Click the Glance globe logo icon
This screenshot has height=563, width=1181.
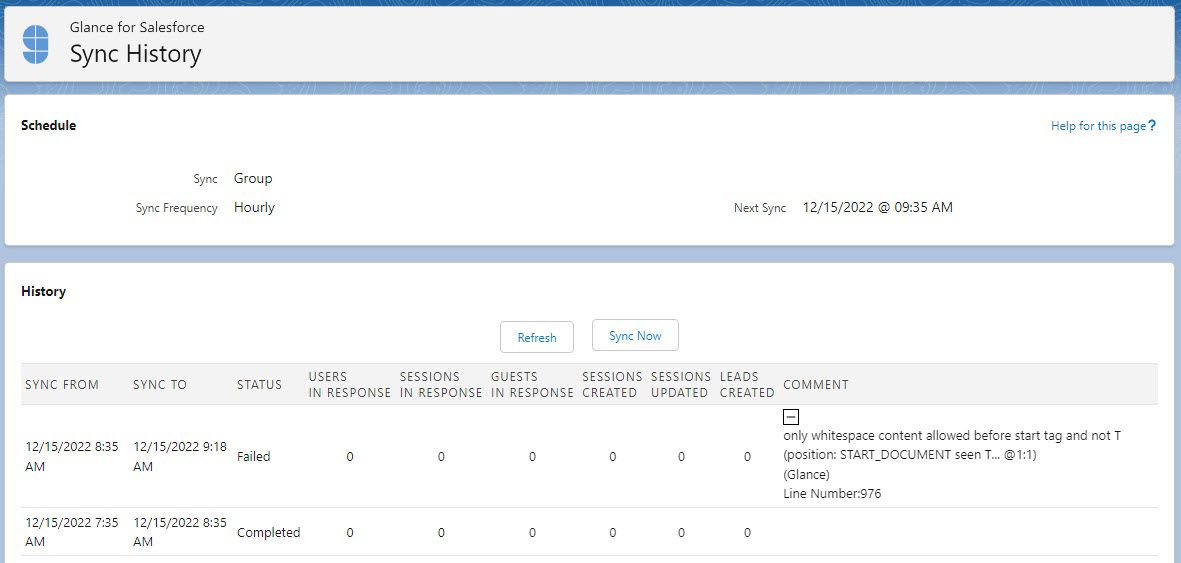[x=36, y=44]
